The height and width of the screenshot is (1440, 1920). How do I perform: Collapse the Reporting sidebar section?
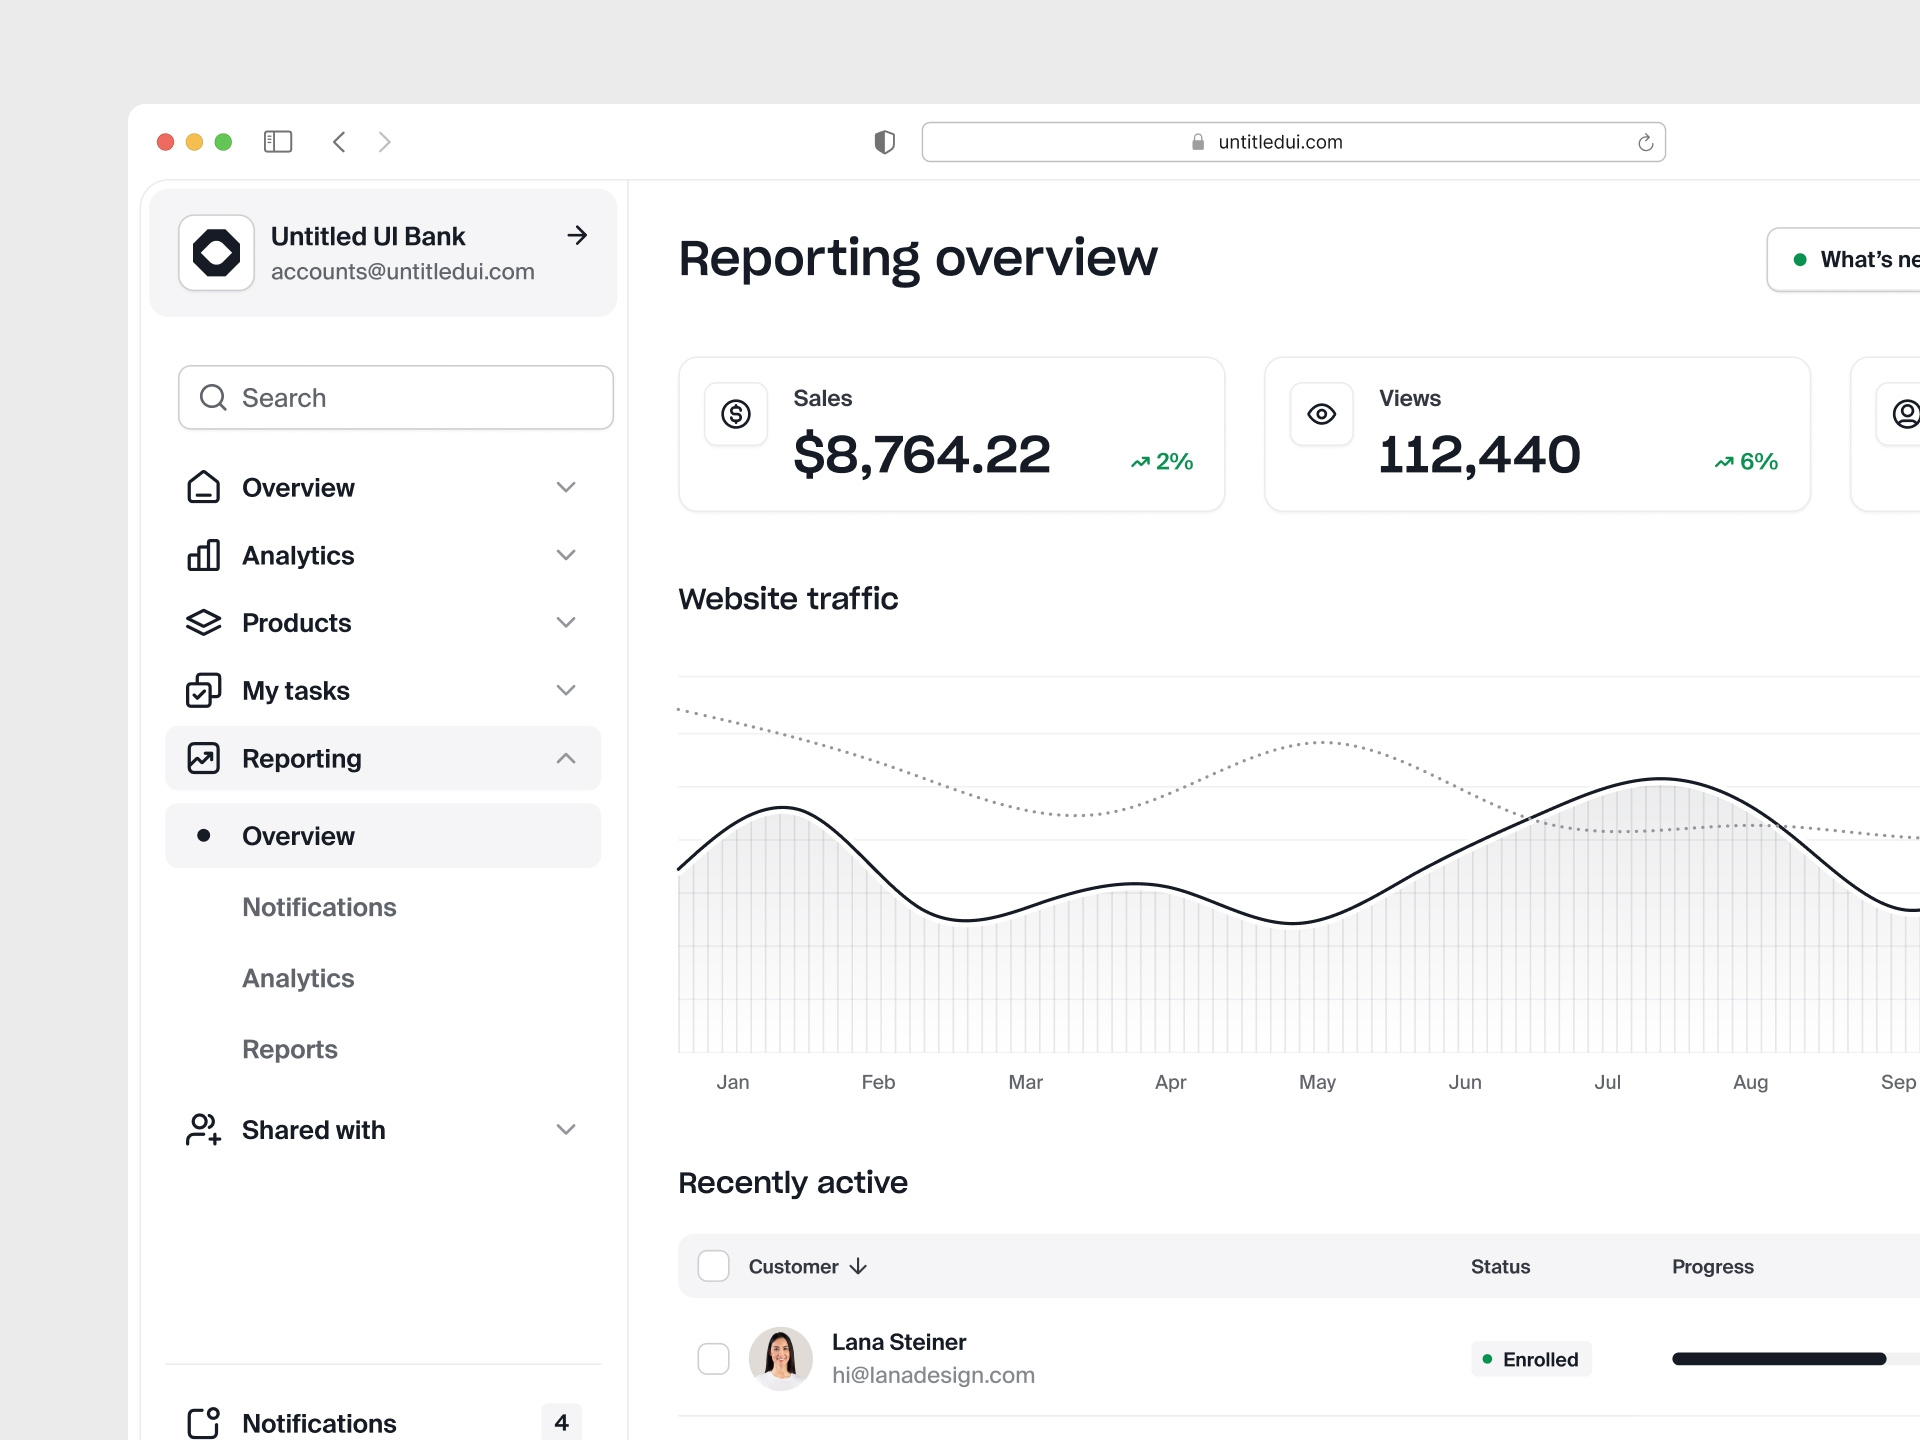click(566, 758)
